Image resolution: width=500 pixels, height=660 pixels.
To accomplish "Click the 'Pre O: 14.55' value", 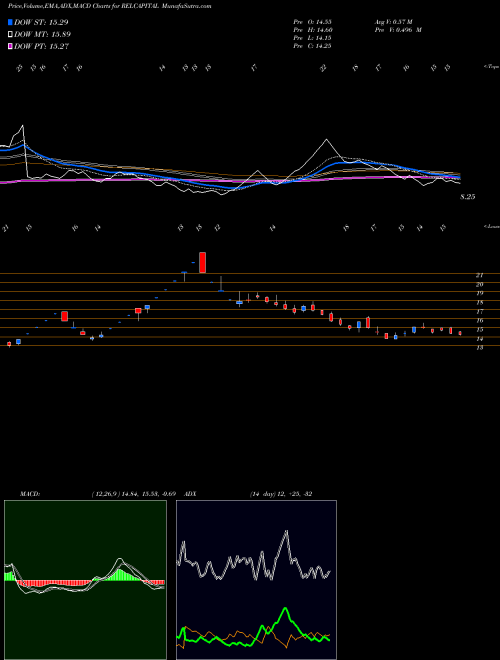I will 312,22.
